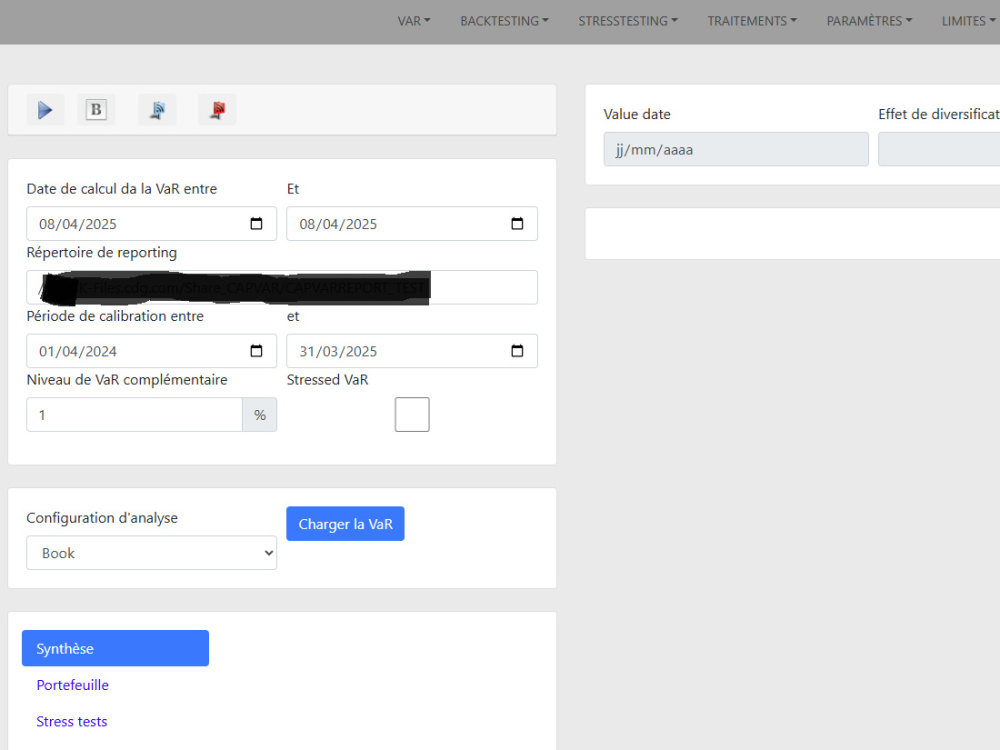Click the percent sign addon
Image resolution: width=1000 pixels, height=750 pixels.
260,415
